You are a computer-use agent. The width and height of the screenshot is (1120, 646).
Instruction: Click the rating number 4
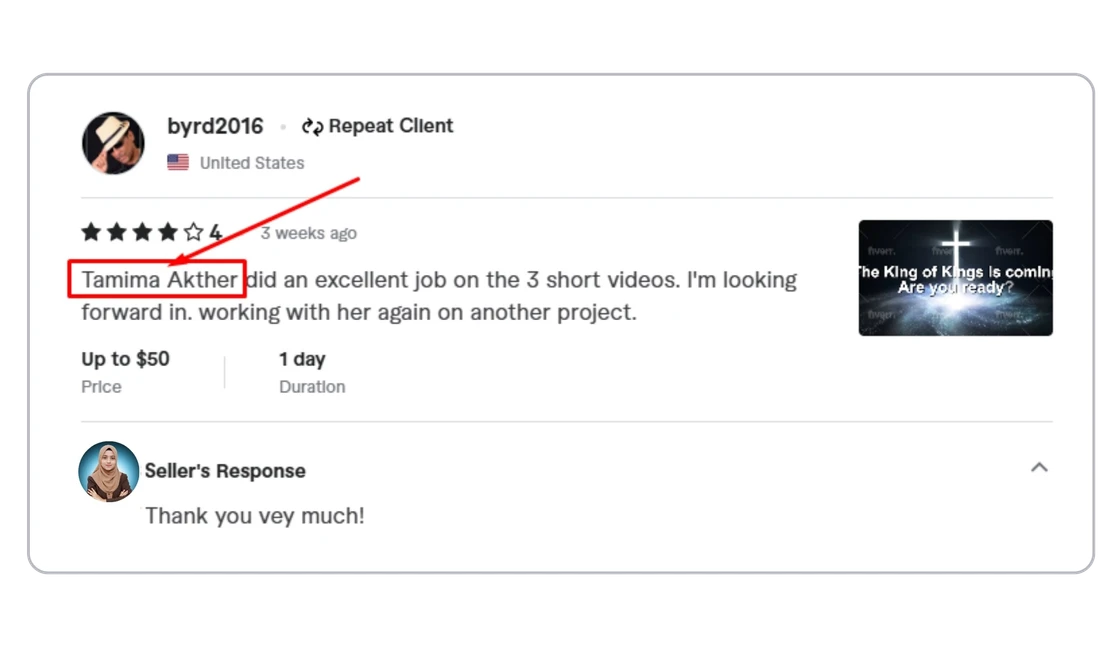(x=215, y=232)
